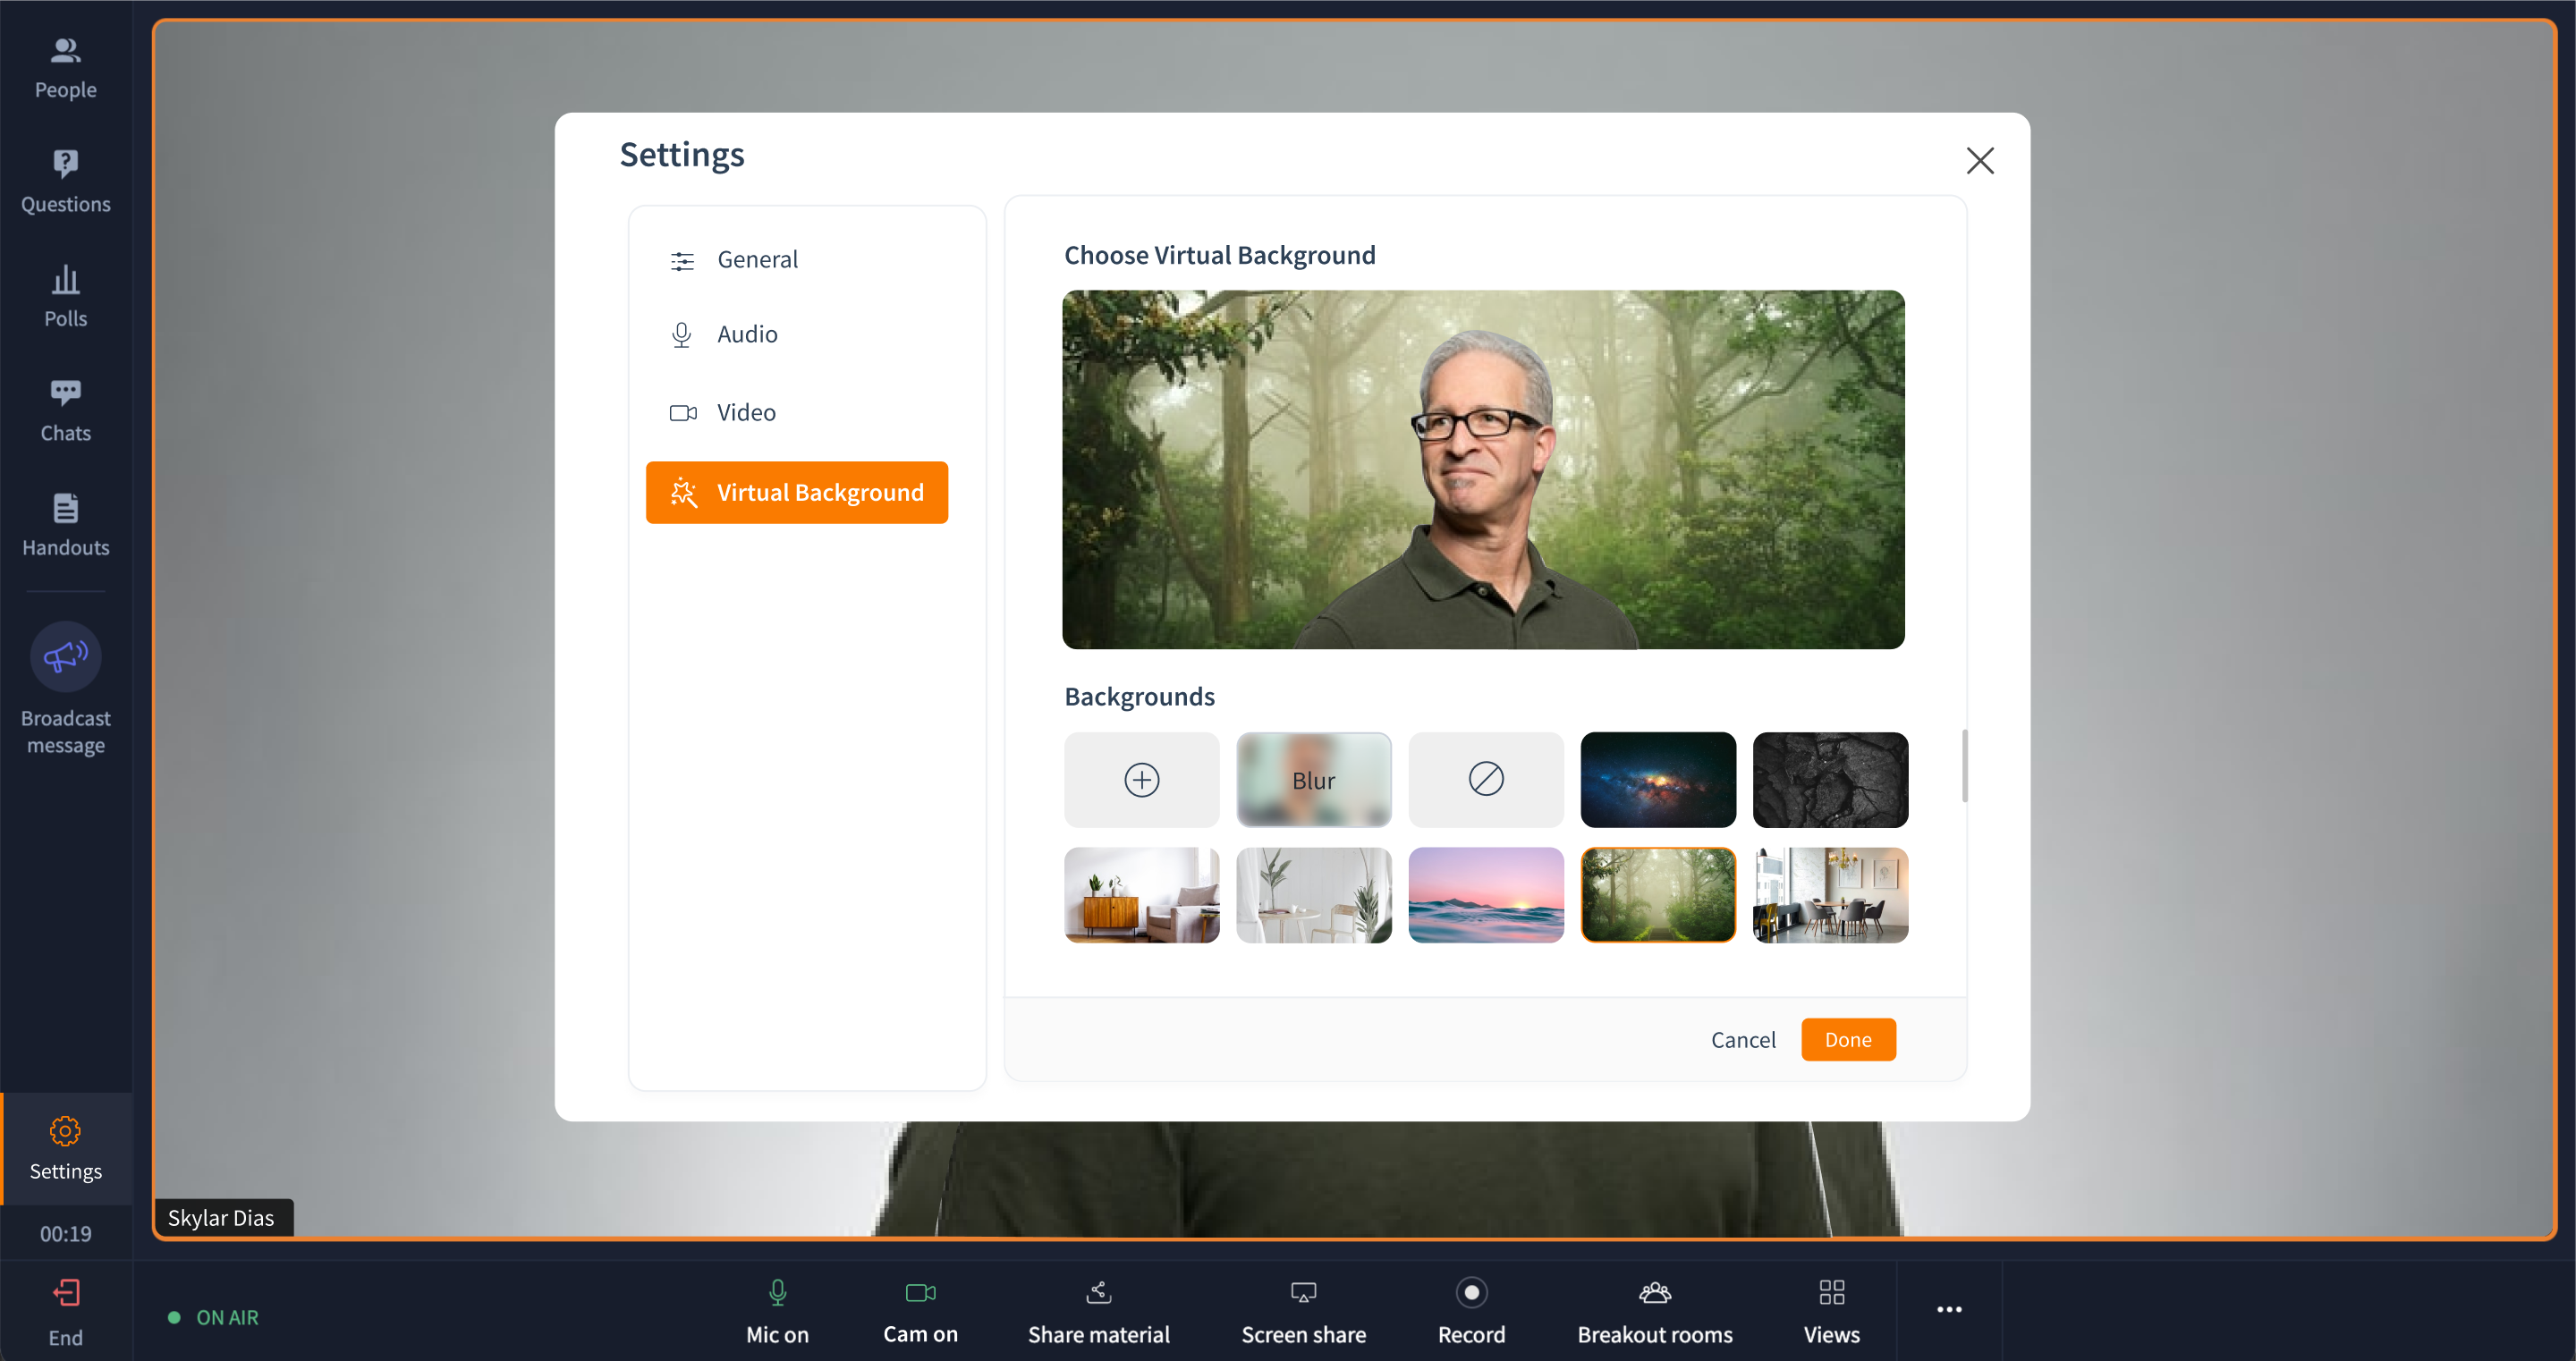Switch to the Audio settings tab
Viewport: 2576px width, 1361px height.
click(746, 334)
